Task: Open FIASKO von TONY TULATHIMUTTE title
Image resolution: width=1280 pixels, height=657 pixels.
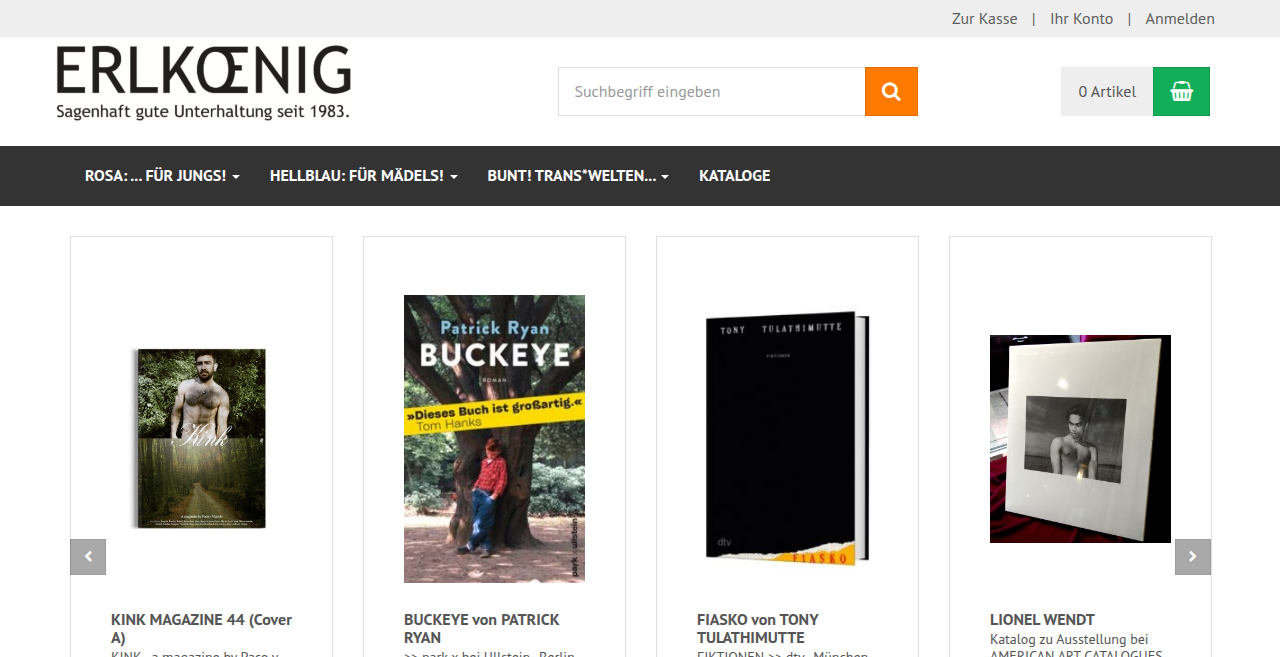Action: click(x=758, y=629)
